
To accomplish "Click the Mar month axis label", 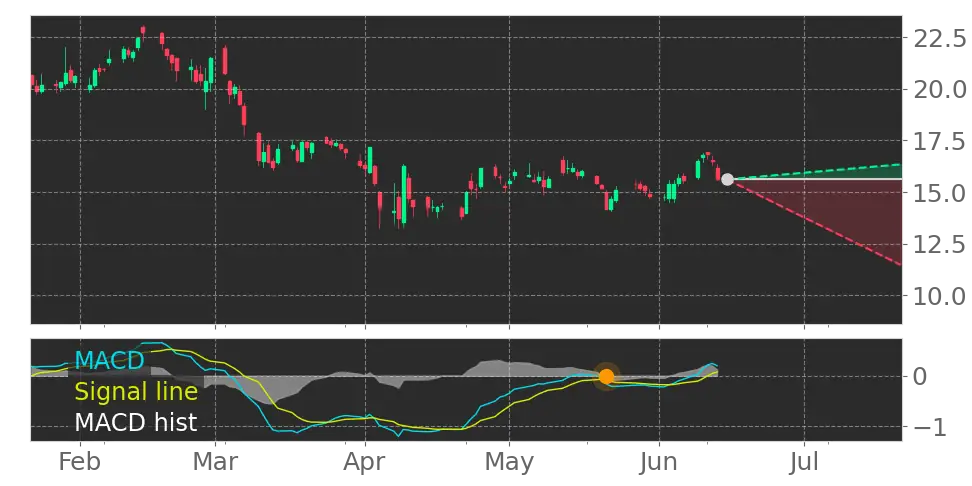I will (215, 462).
